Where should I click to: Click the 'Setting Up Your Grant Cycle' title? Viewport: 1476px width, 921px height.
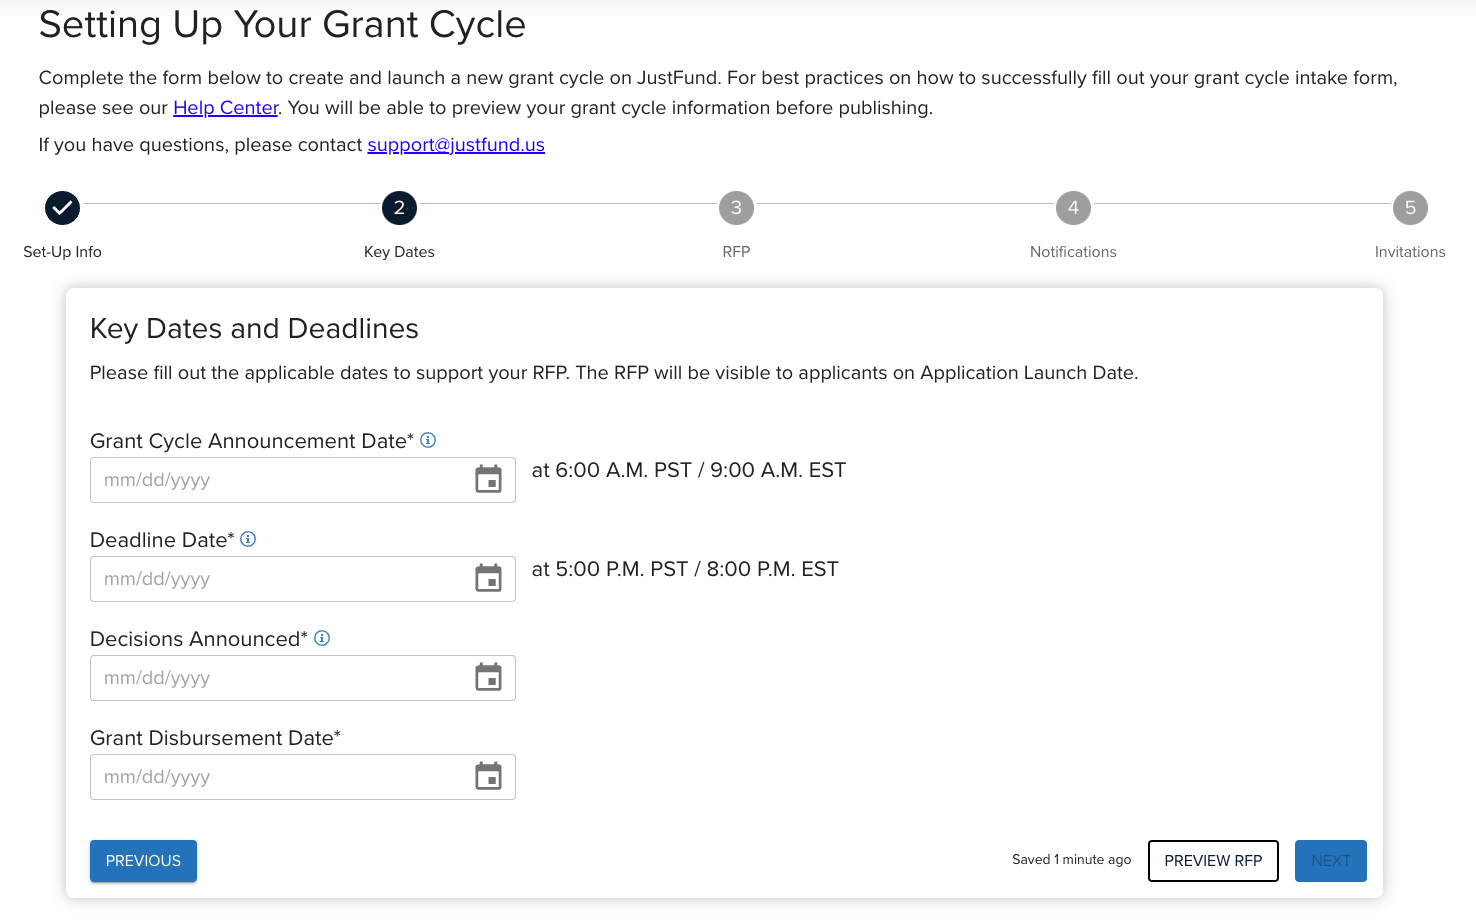coord(282,25)
